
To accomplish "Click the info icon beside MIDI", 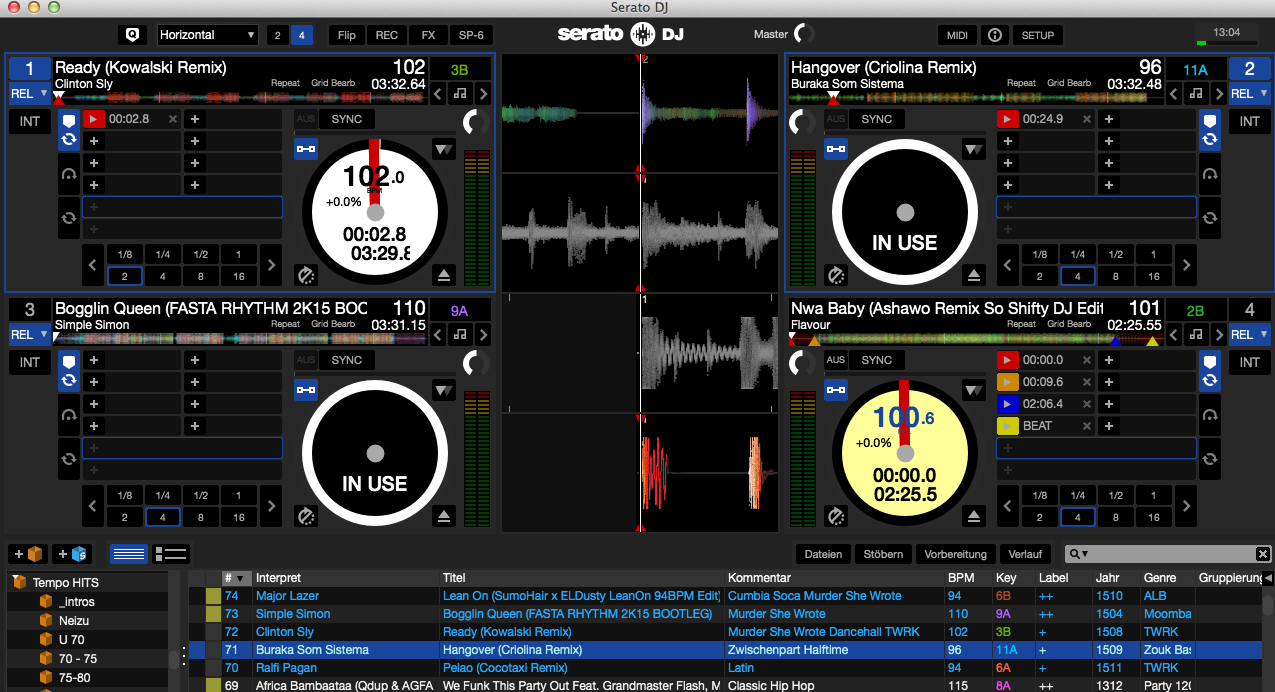I will coord(994,35).
